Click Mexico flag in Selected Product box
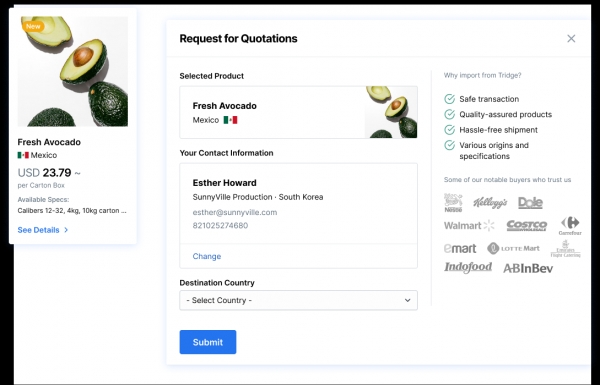Viewport: 600px width, 385px height. click(230, 120)
